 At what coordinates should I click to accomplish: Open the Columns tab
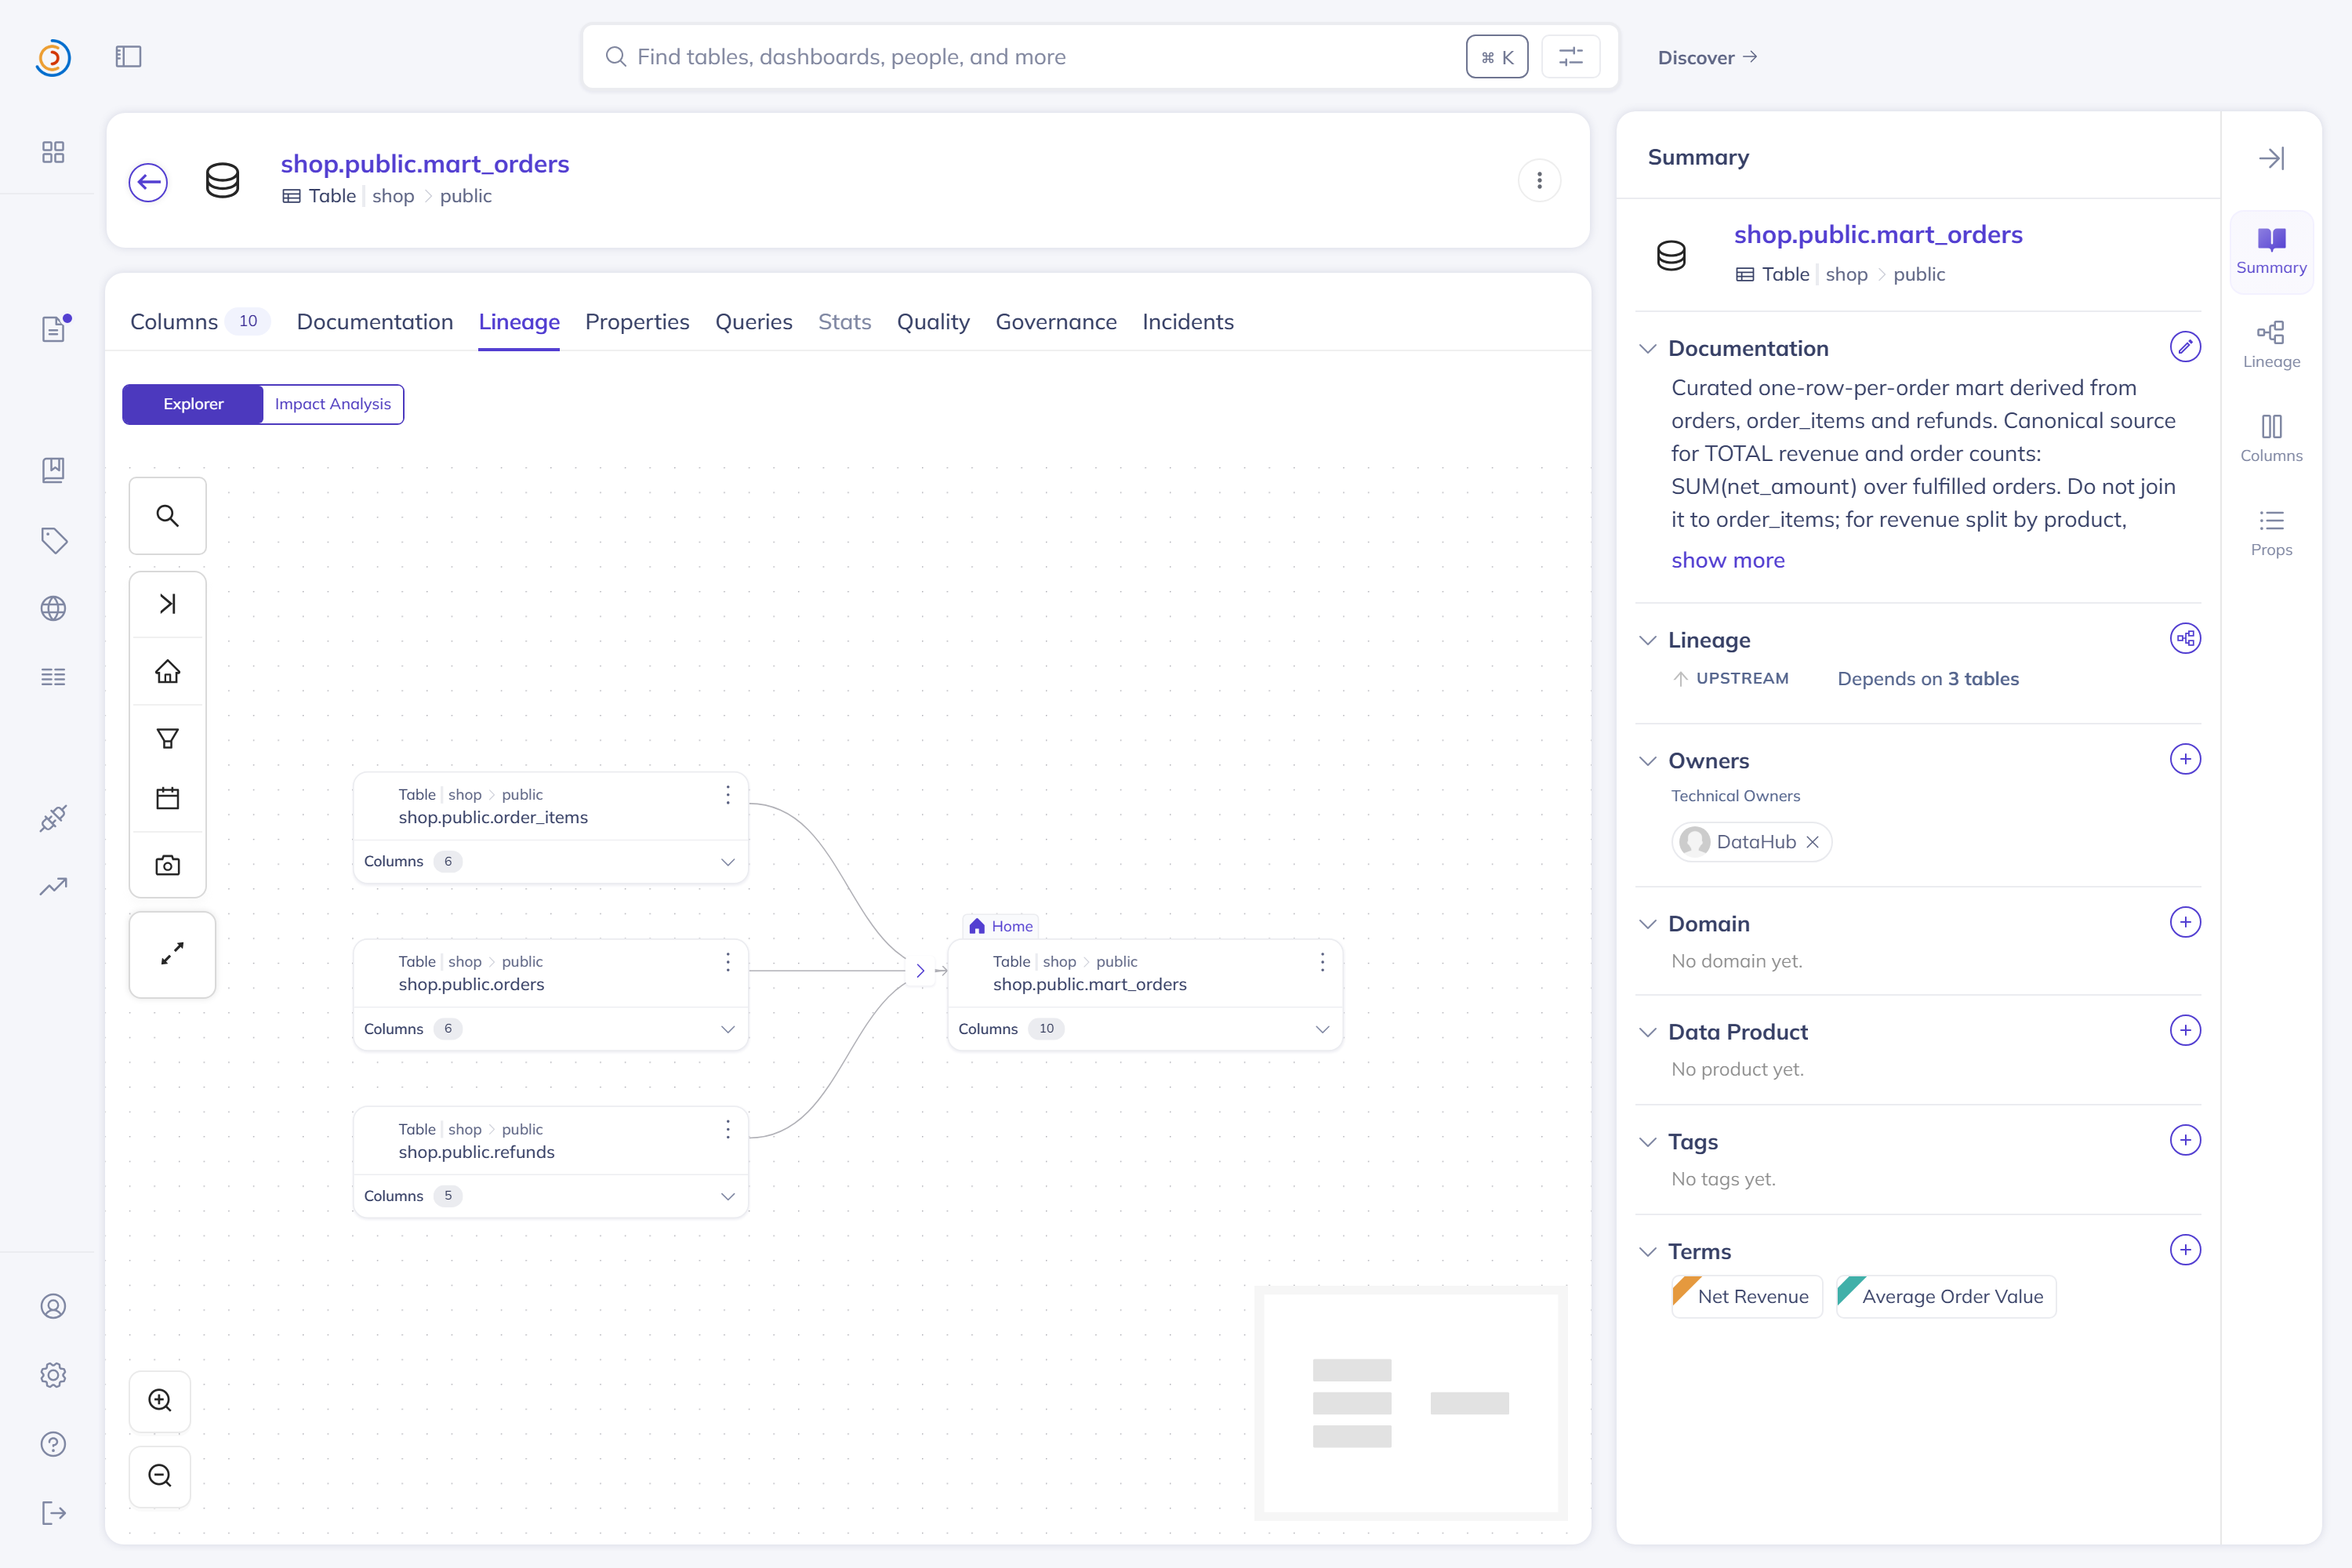(199, 322)
